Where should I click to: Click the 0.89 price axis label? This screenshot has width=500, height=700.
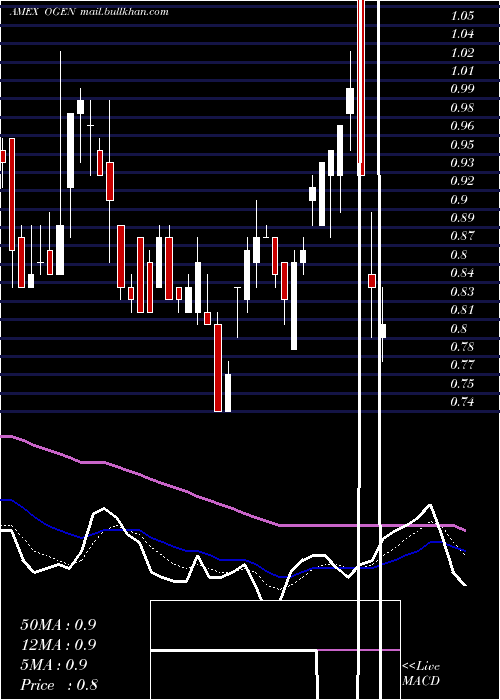tap(462, 218)
